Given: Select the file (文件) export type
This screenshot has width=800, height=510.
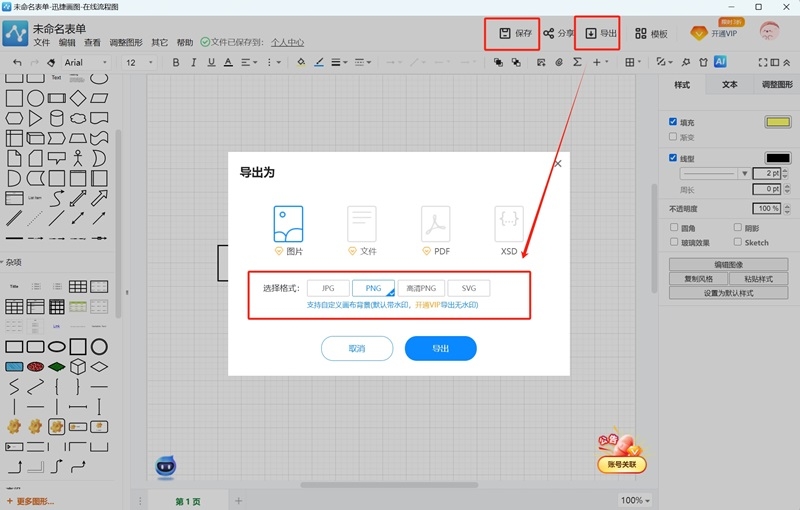Looking at the screenshot, I should (362, 231).
